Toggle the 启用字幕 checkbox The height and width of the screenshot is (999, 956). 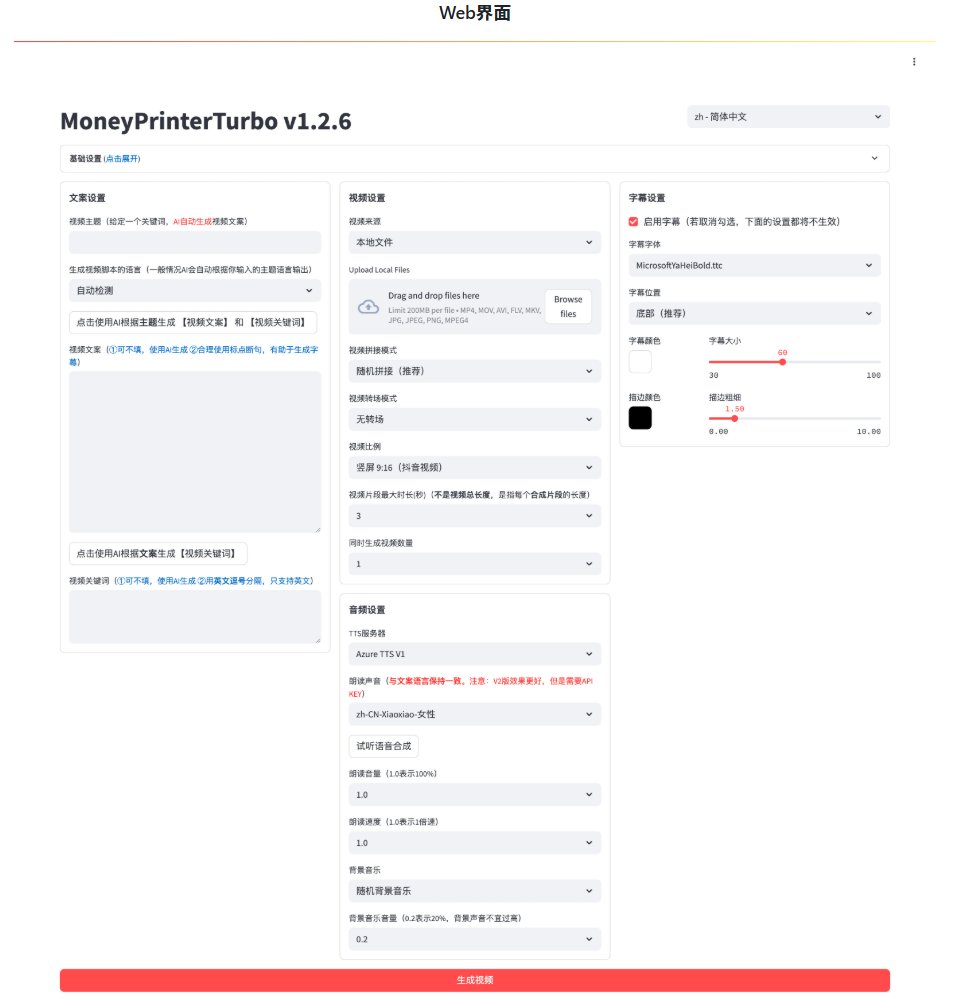(633, 222)
